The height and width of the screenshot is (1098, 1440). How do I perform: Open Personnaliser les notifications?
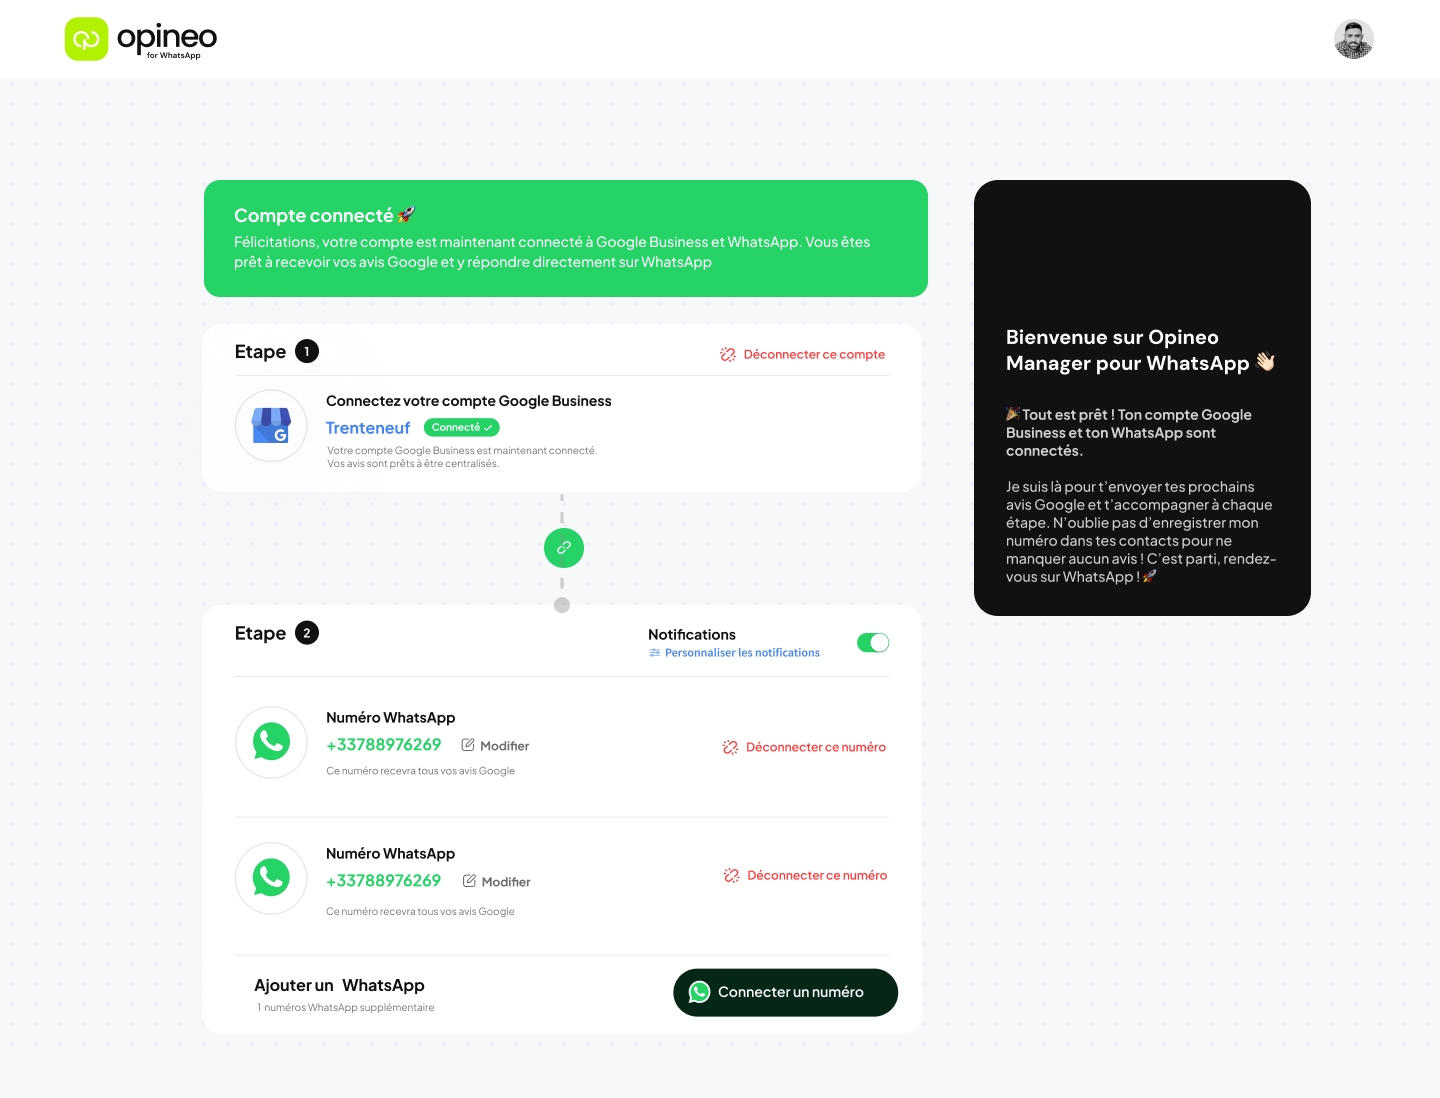[742, 652]
